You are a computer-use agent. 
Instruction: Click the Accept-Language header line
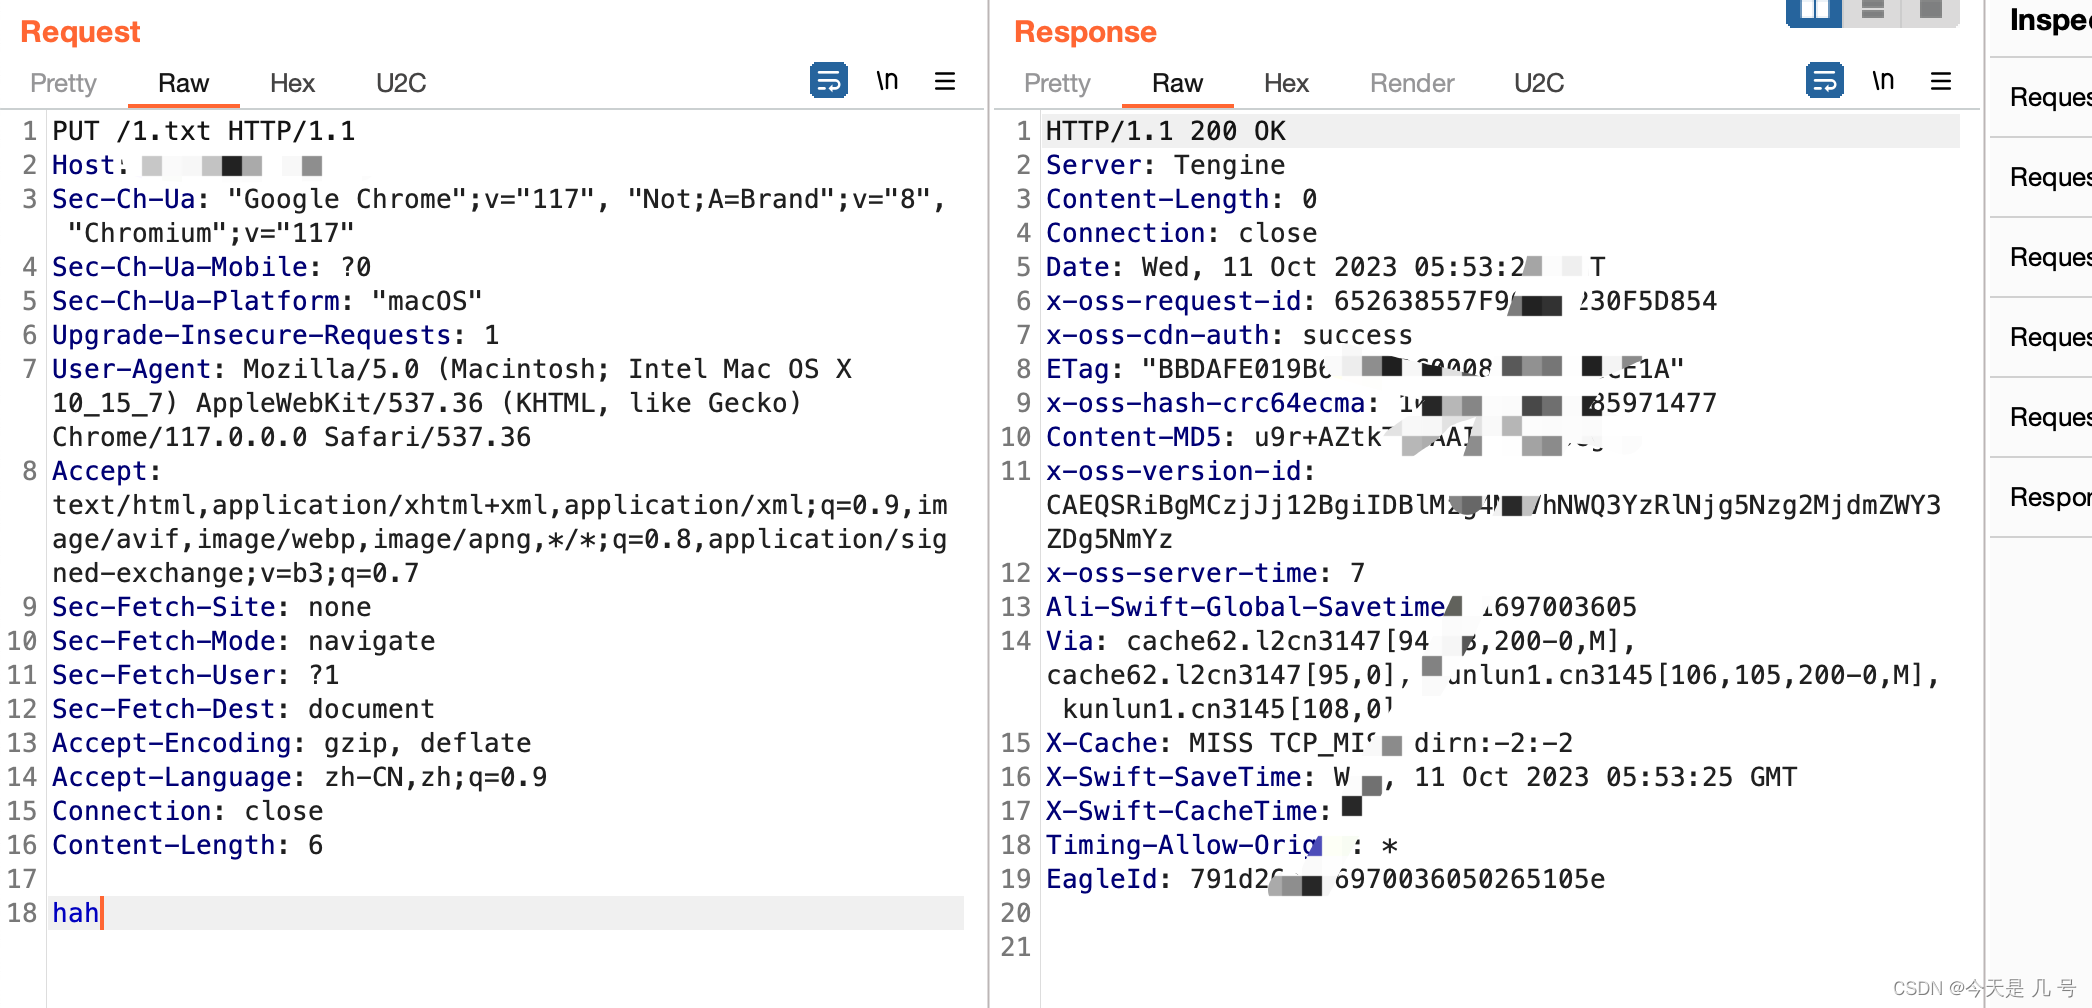[300, 777]
